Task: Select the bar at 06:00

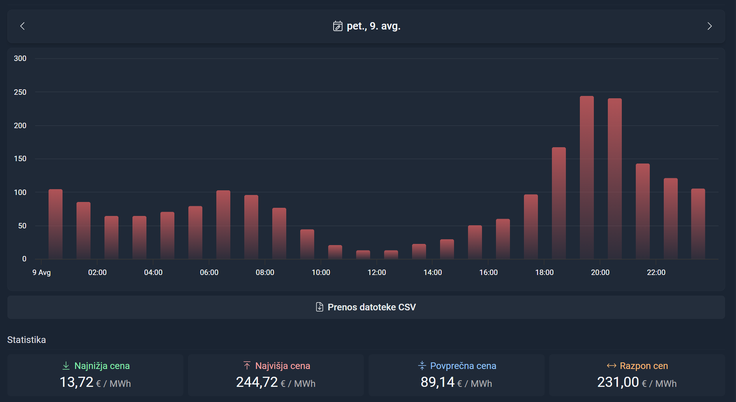Action: click(x=223, y=224)
